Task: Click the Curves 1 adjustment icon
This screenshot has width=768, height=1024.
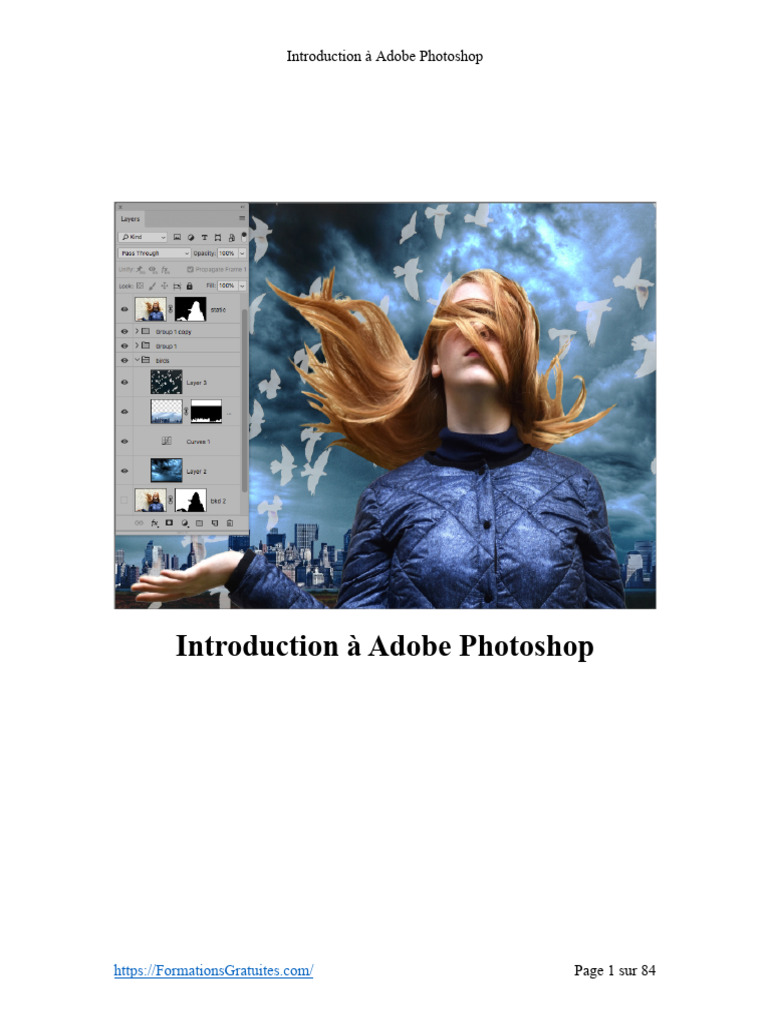Action: (167, 441)
